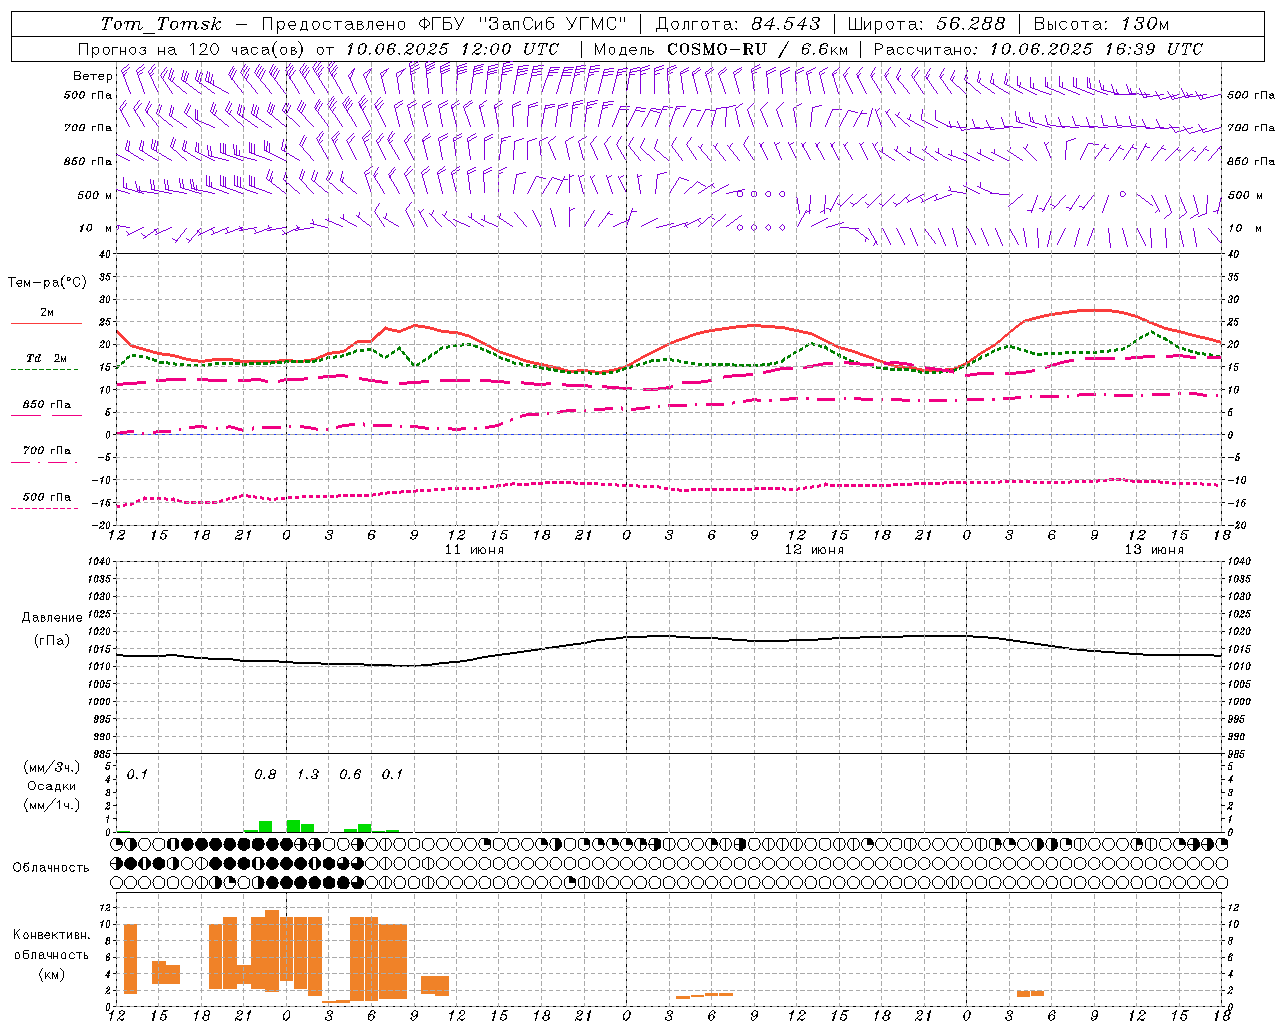Click the Td 2м dew point legend

pos(46,358)
